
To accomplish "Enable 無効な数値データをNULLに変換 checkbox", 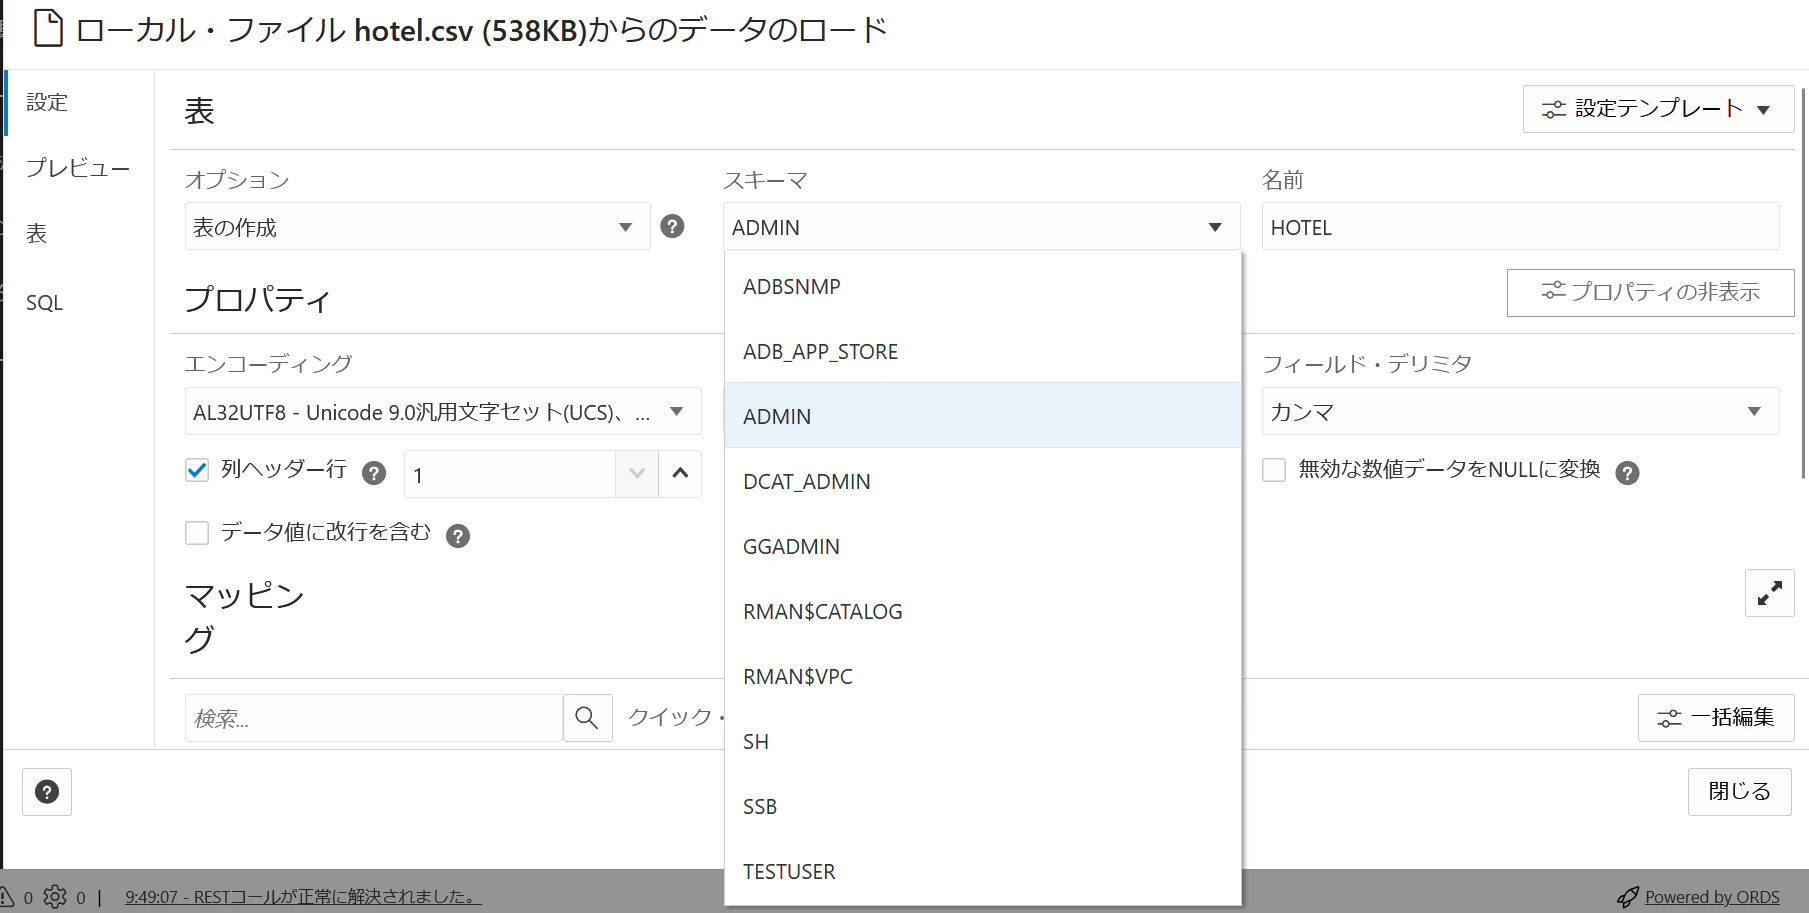I will coord(1274,470).
